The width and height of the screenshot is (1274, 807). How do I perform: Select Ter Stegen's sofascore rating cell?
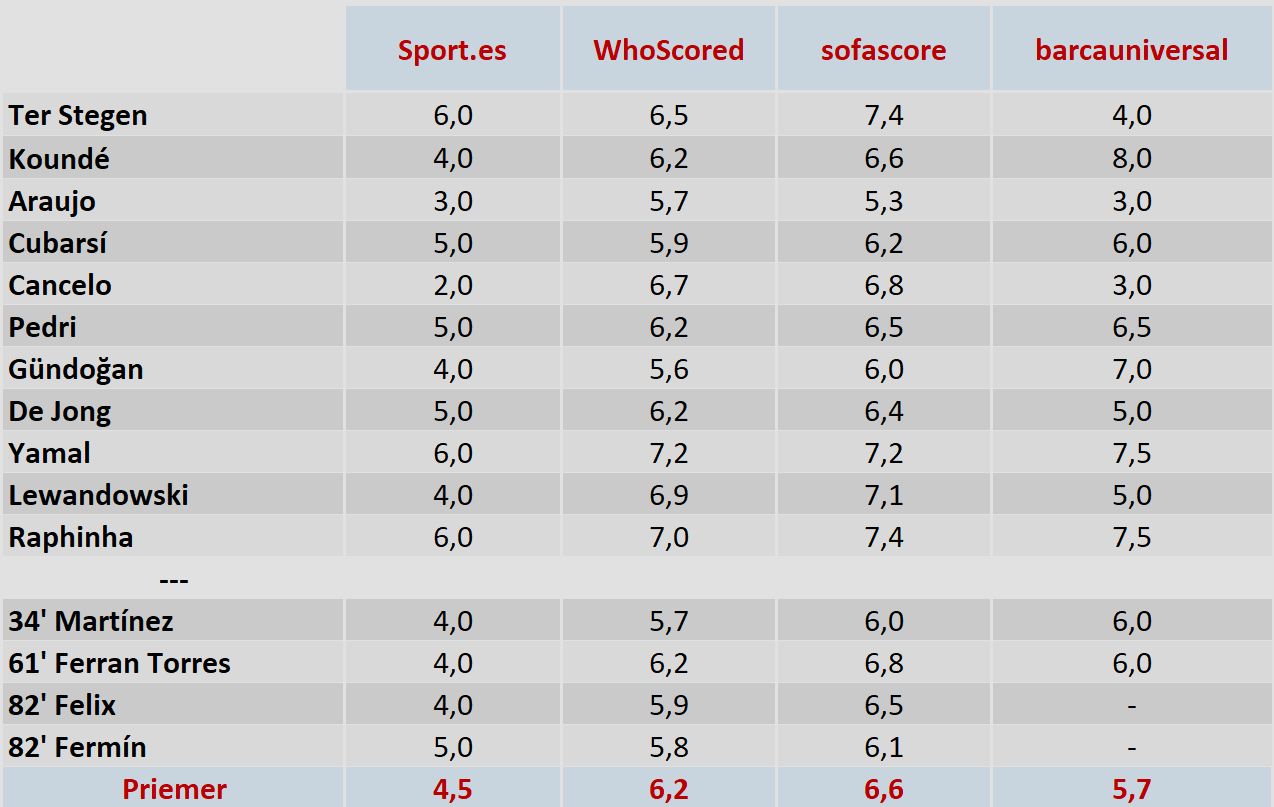point(883,116)
